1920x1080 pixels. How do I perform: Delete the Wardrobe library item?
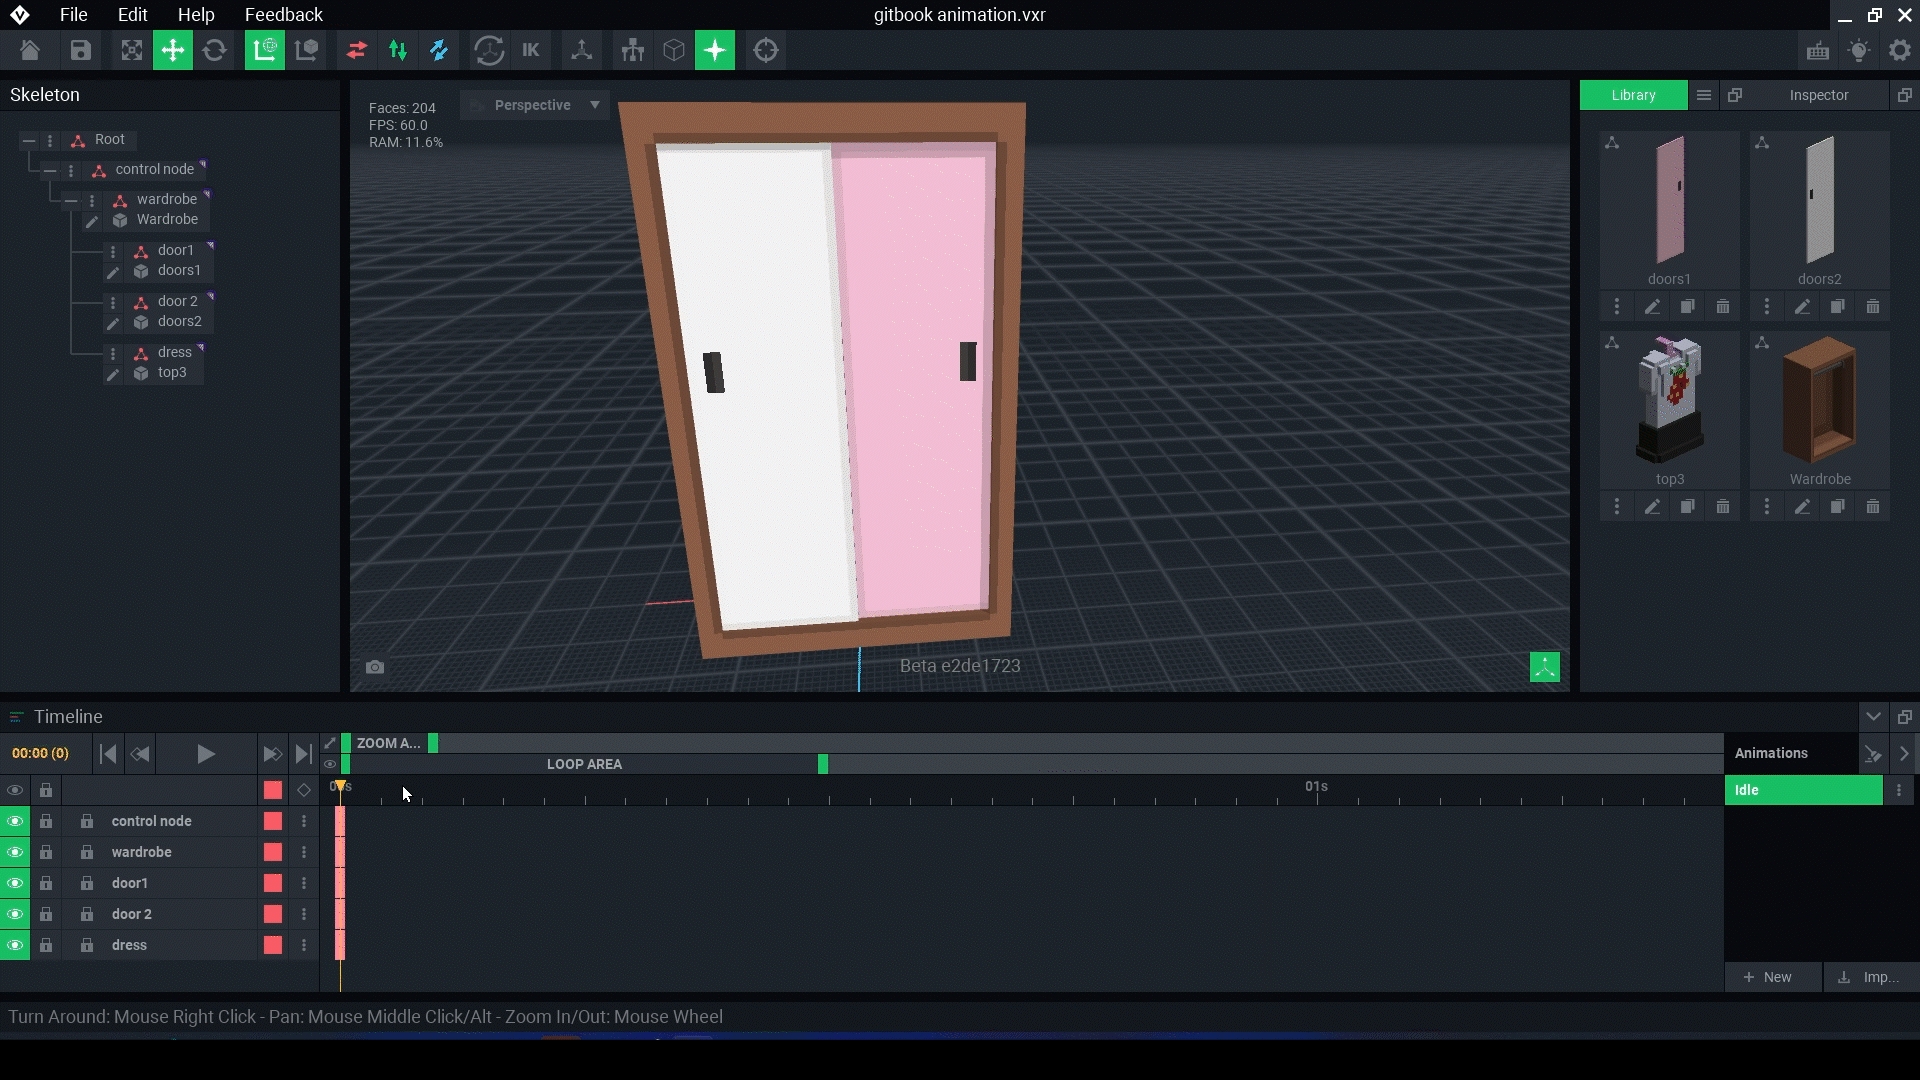(1873, 507)
